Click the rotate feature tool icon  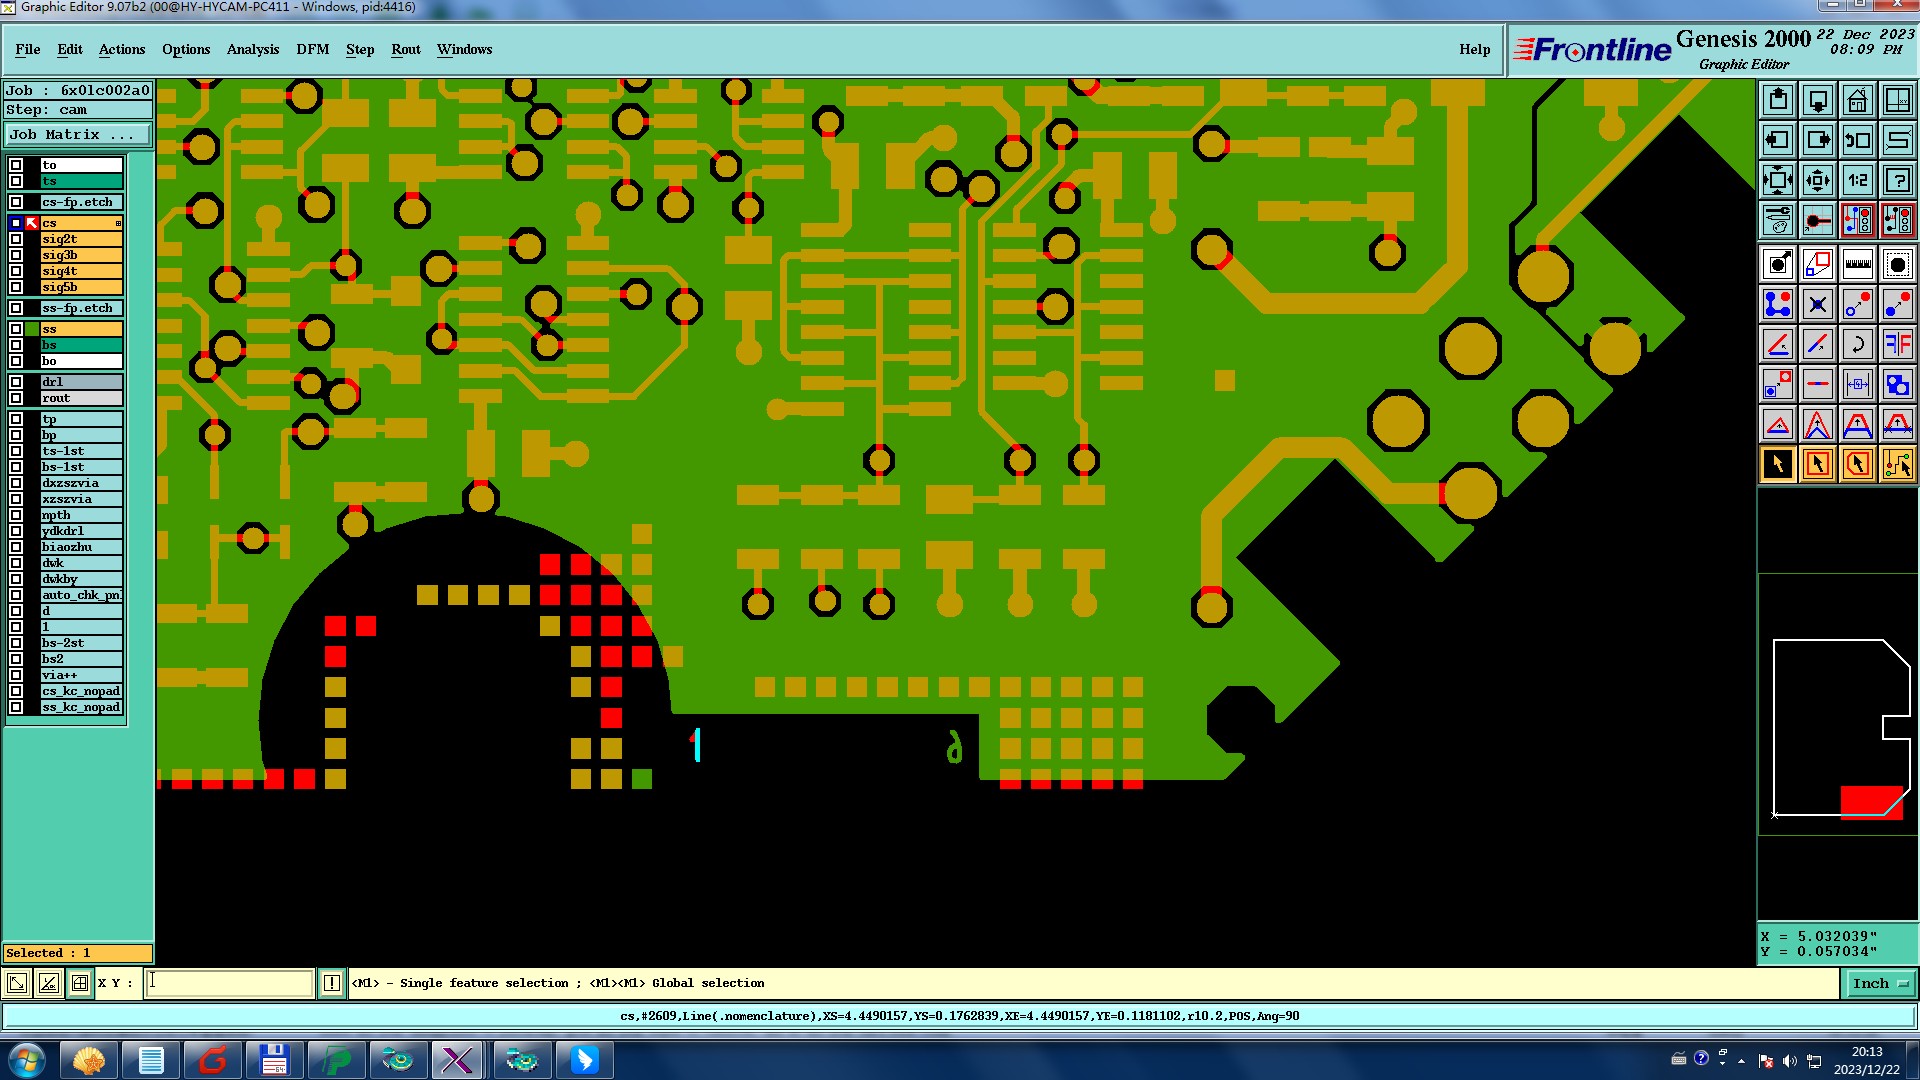coord(1857,344)
